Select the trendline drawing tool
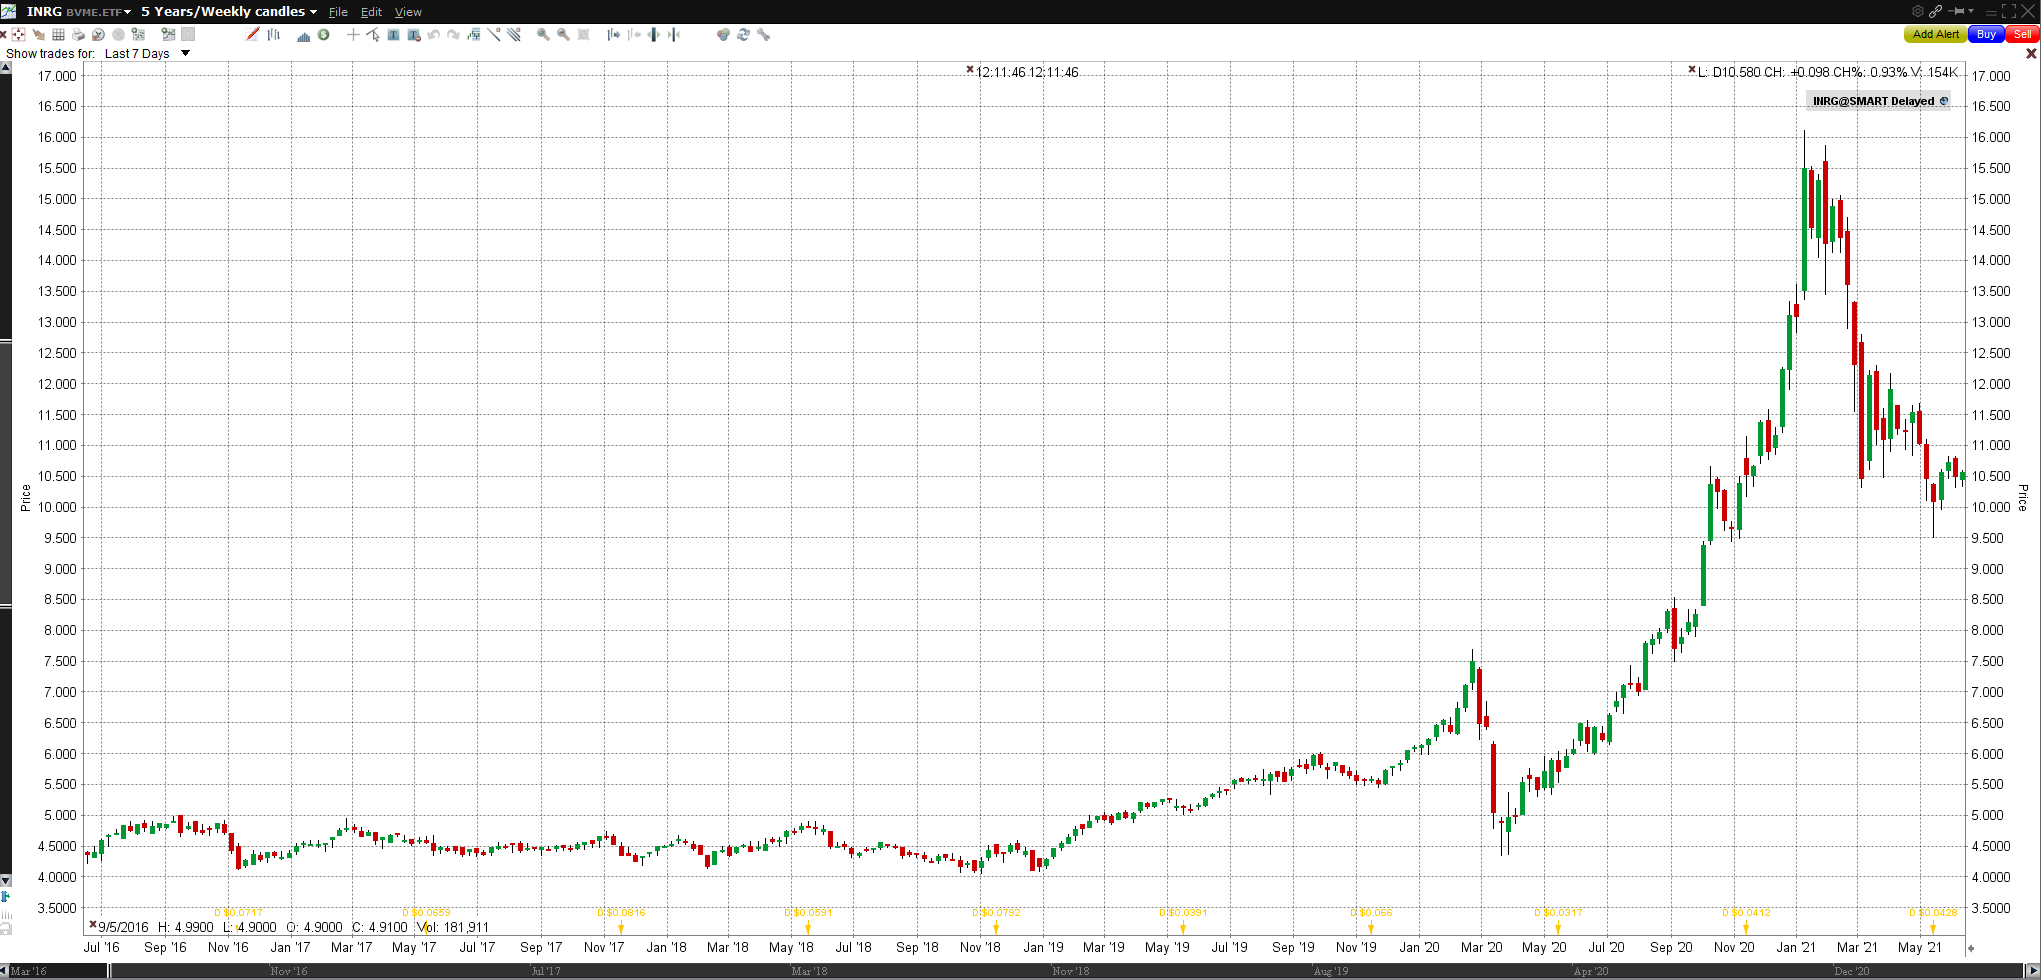The height and width of the screenshot is (980, 2041). 494,34
